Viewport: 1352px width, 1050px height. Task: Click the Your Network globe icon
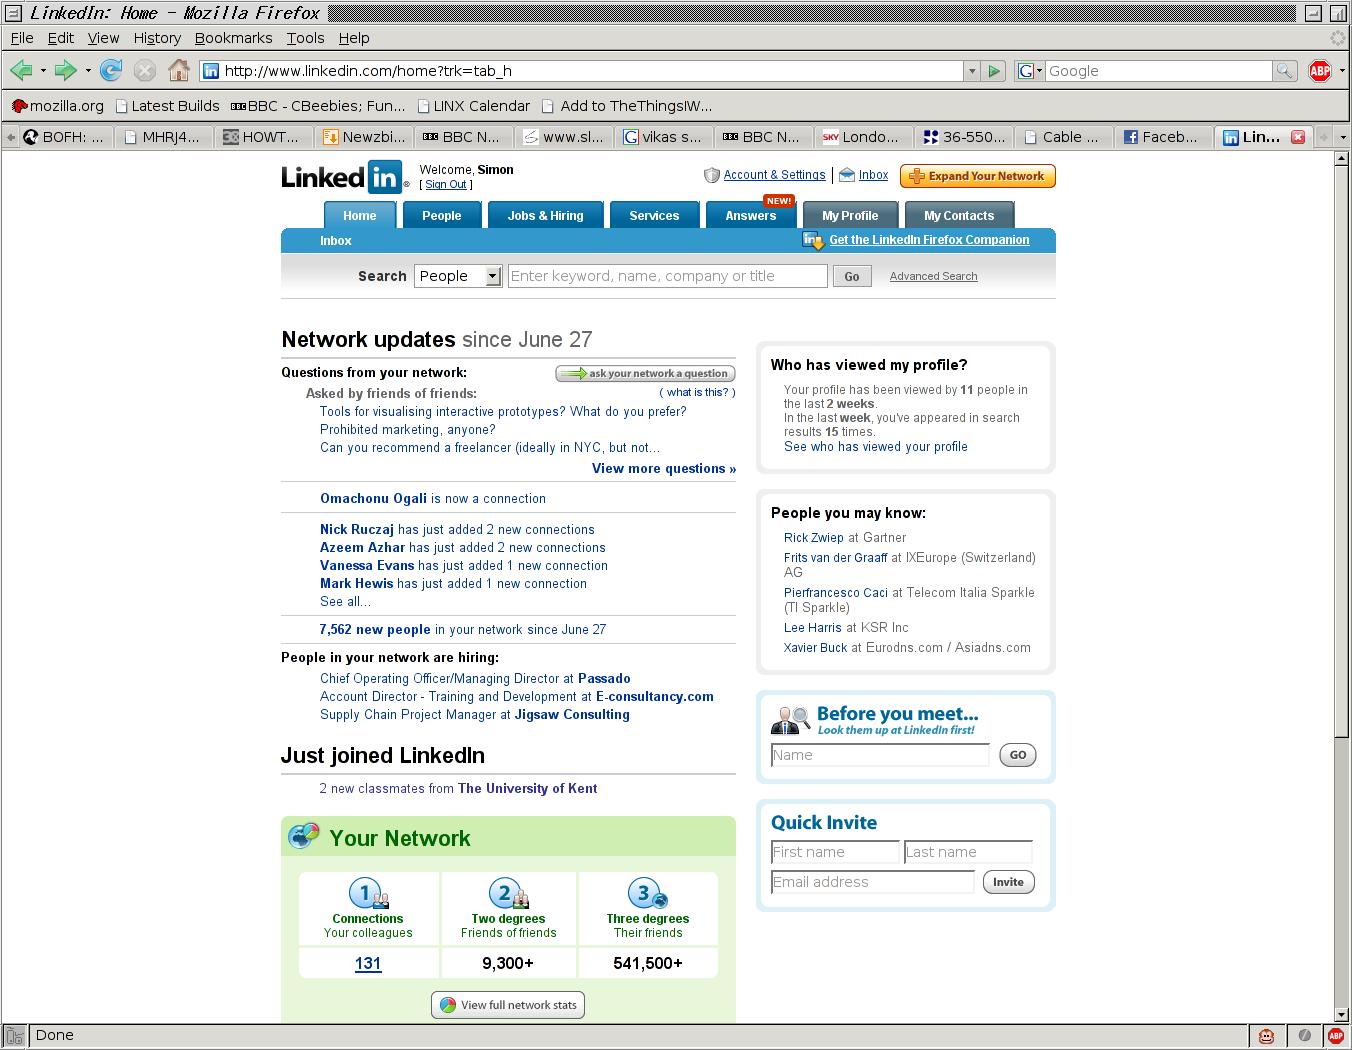(x=304, y=836)
